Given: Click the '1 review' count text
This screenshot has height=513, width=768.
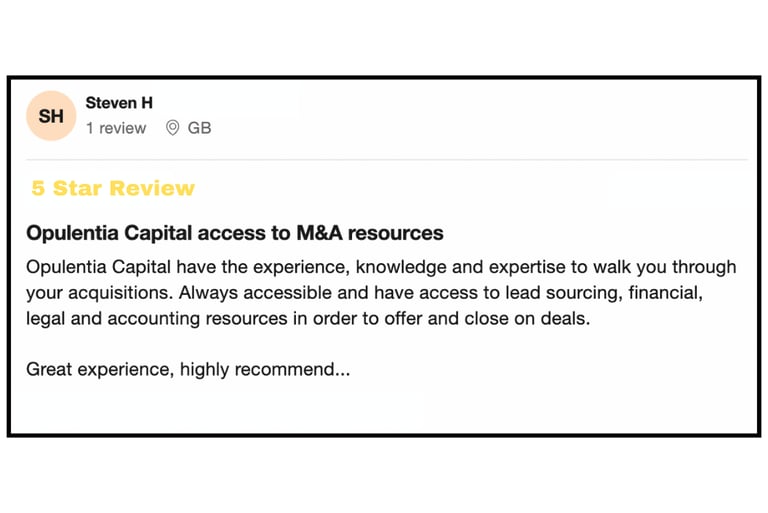Looking at the screenshot, I should (116, 128).
